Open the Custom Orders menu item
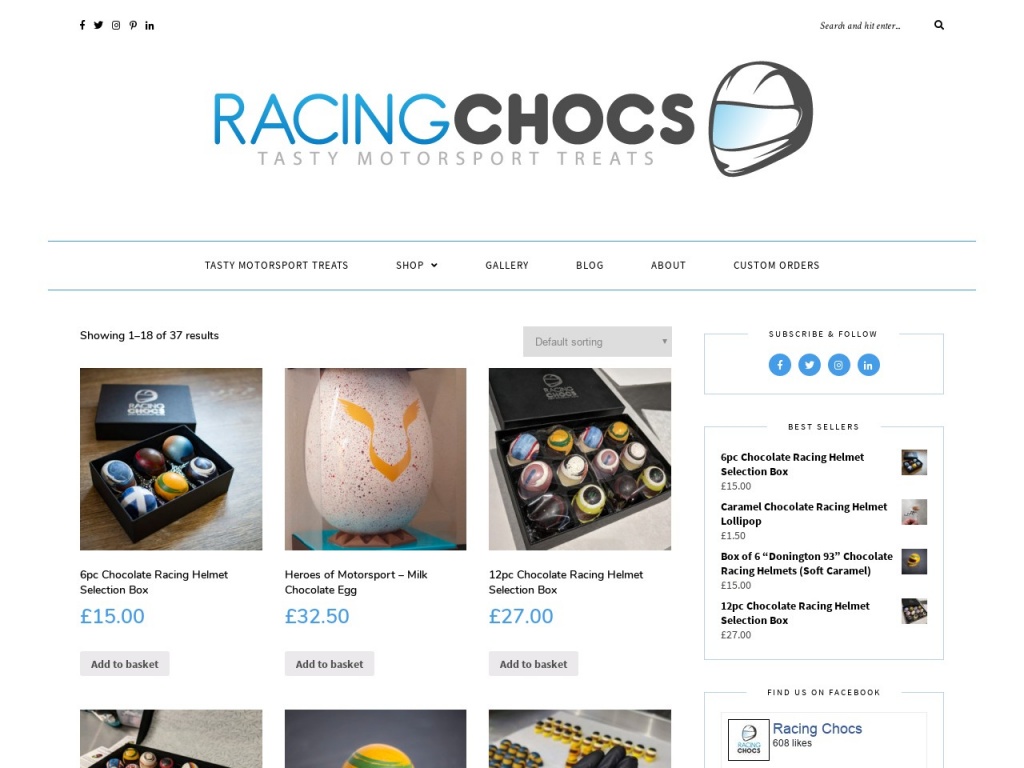The height and width of the screenshot is (768, 1024). coord(776,265)
